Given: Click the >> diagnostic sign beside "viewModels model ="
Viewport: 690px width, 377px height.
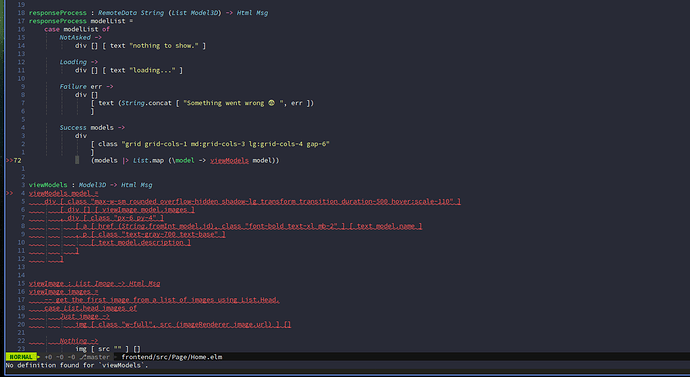Looking at the screenshot, I should 9,193.
